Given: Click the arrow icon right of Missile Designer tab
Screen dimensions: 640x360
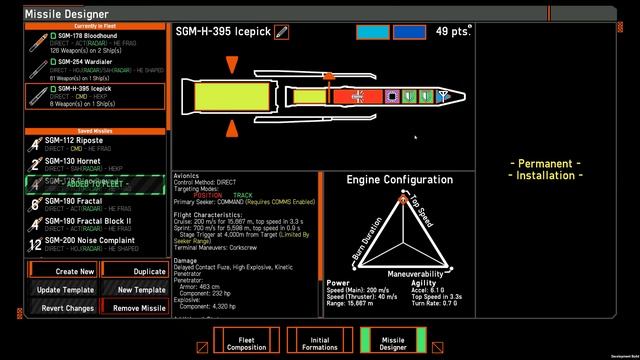Looking at the screenshot, I should [438, 347].
